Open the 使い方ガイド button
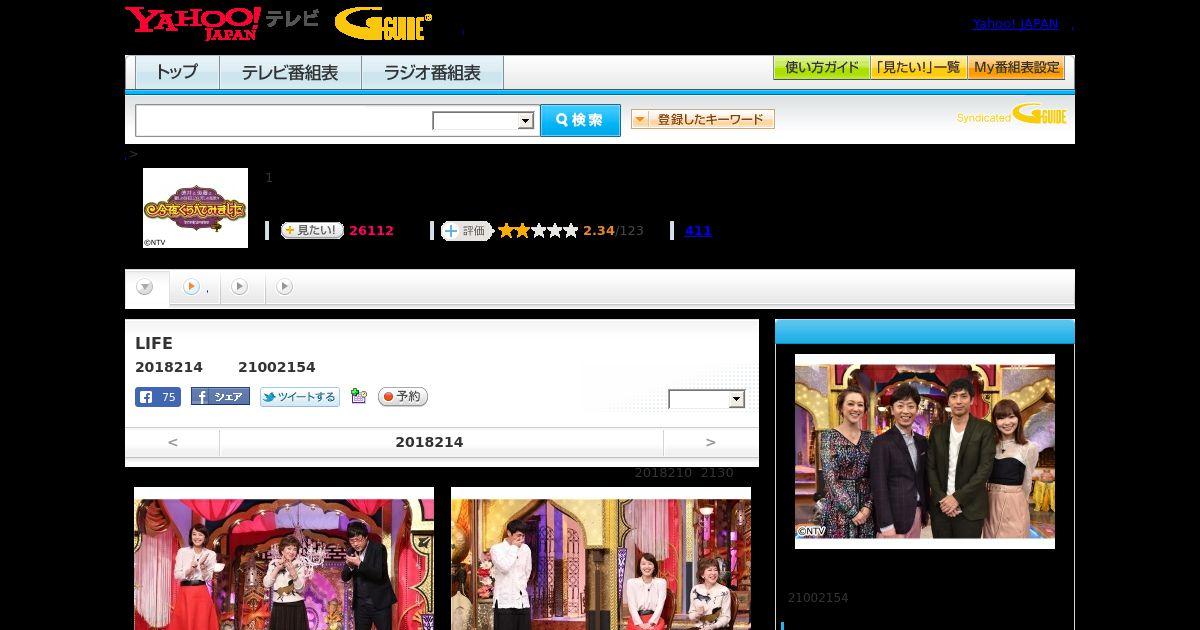 point(822,68)
